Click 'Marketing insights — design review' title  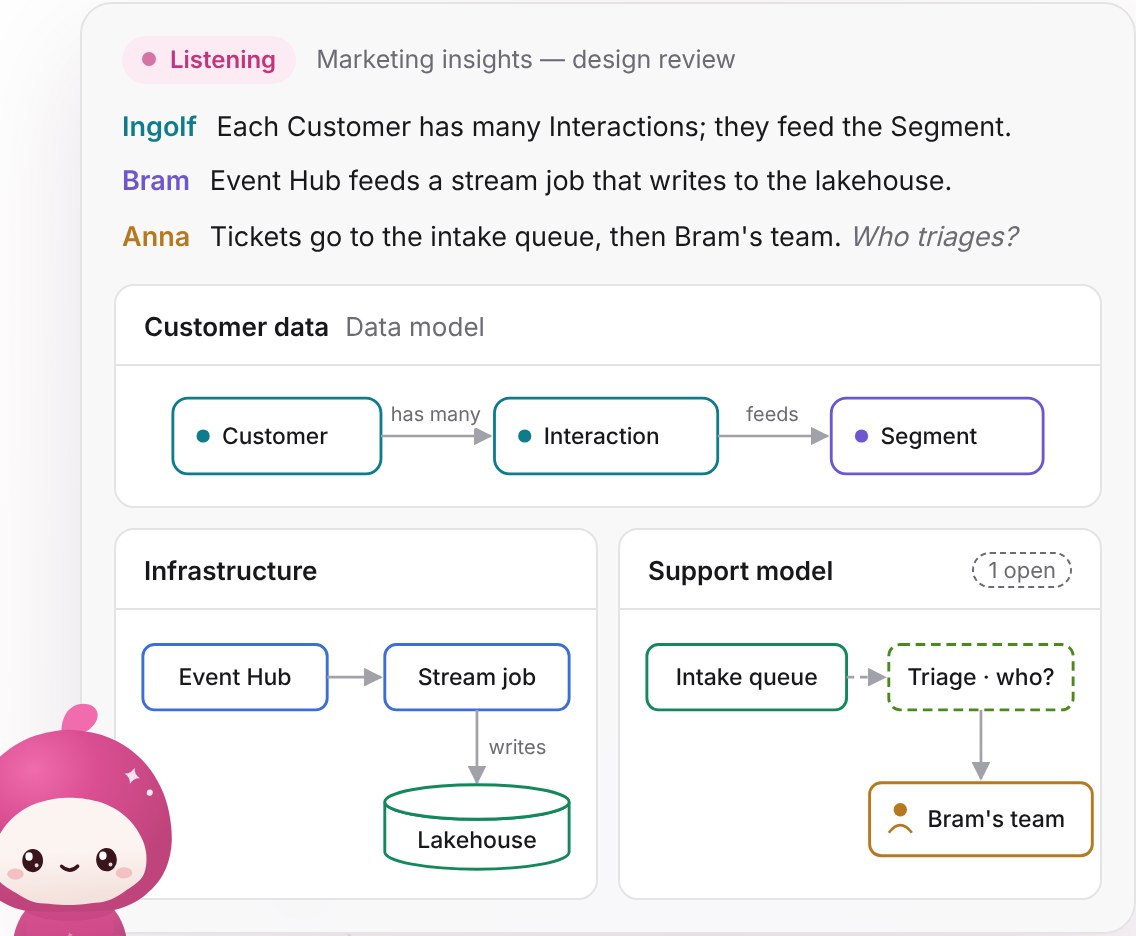526,59
